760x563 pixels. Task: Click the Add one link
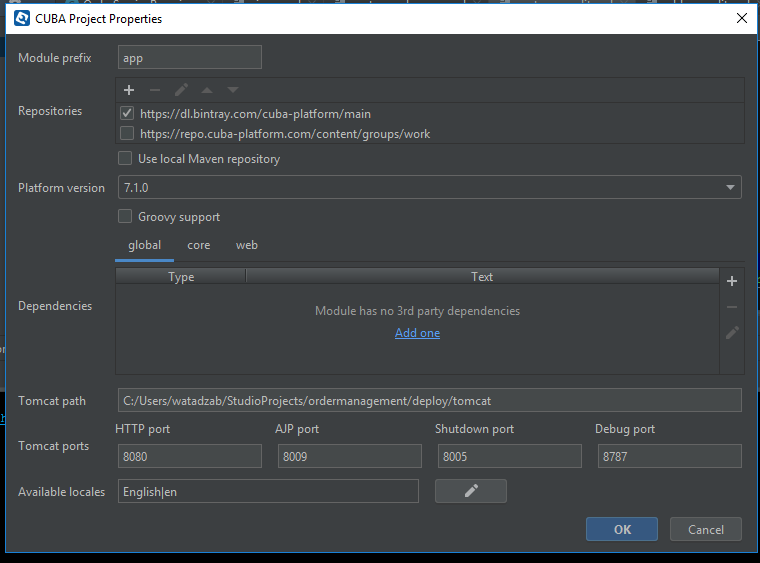(417, 333)
